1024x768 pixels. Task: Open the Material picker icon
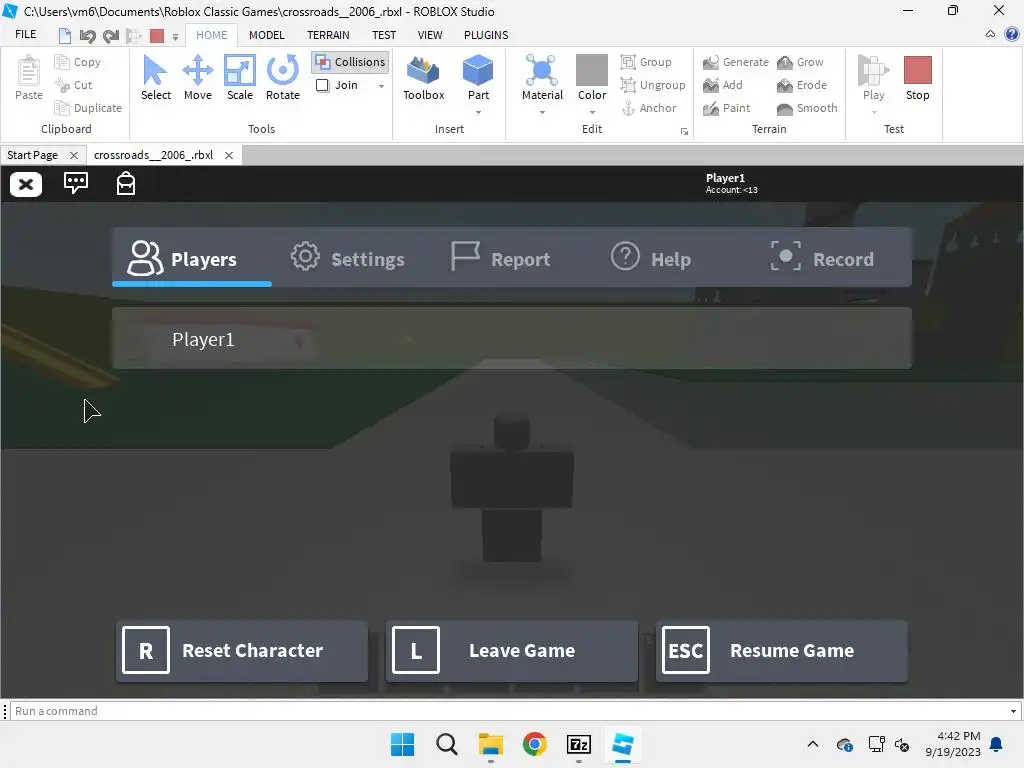[x=541, y=70]
